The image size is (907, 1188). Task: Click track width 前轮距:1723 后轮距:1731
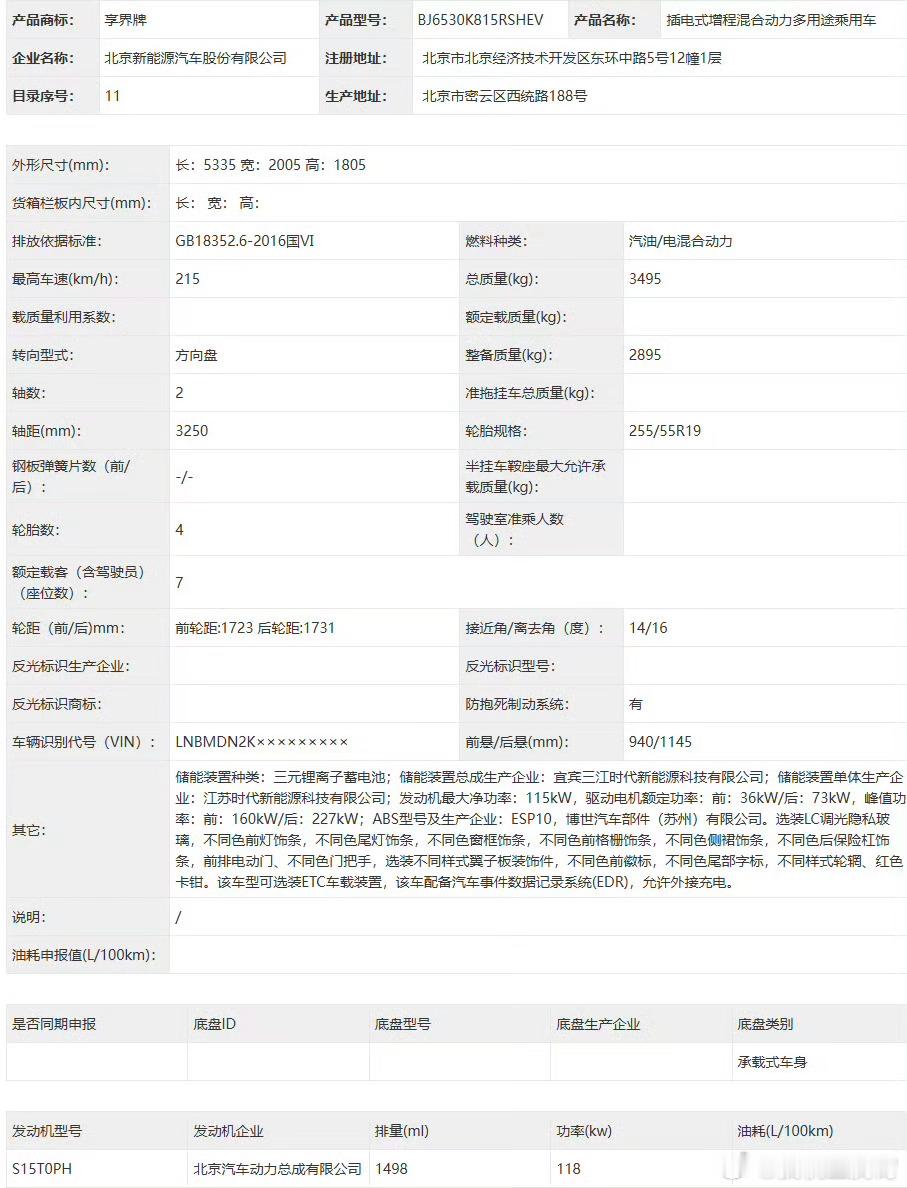255,628
